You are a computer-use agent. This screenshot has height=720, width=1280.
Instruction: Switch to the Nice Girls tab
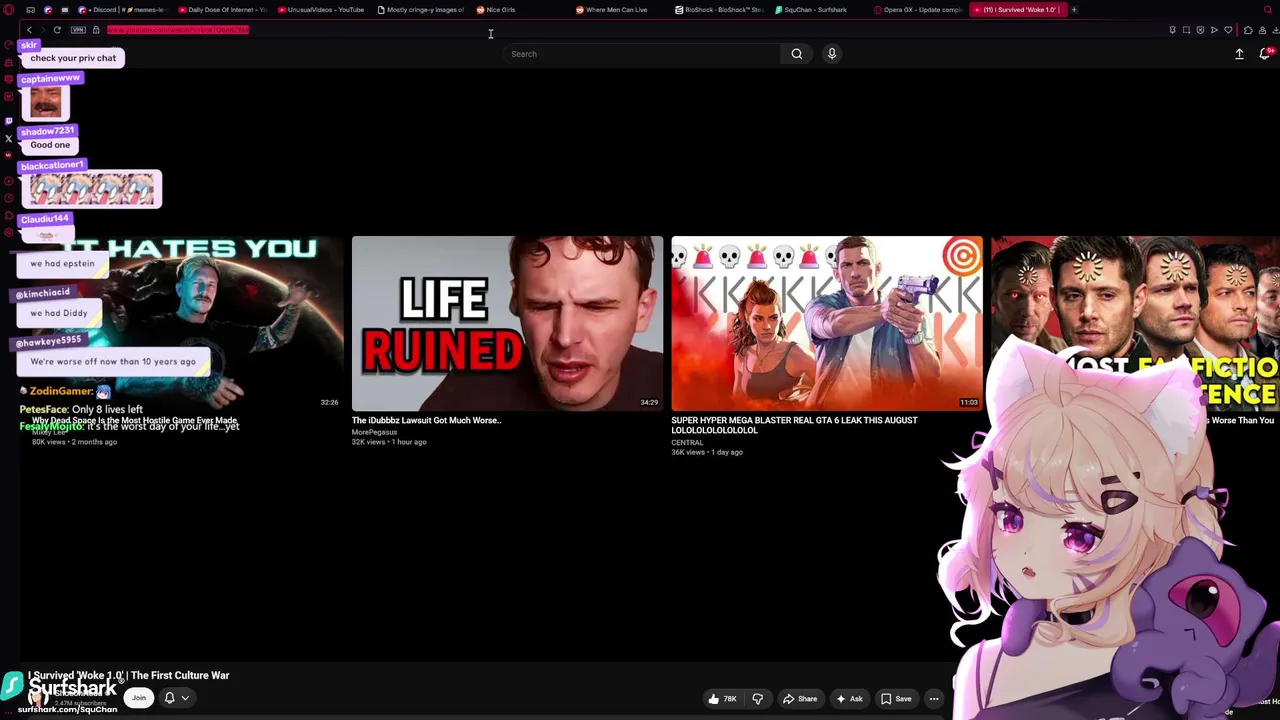[520, 10]
